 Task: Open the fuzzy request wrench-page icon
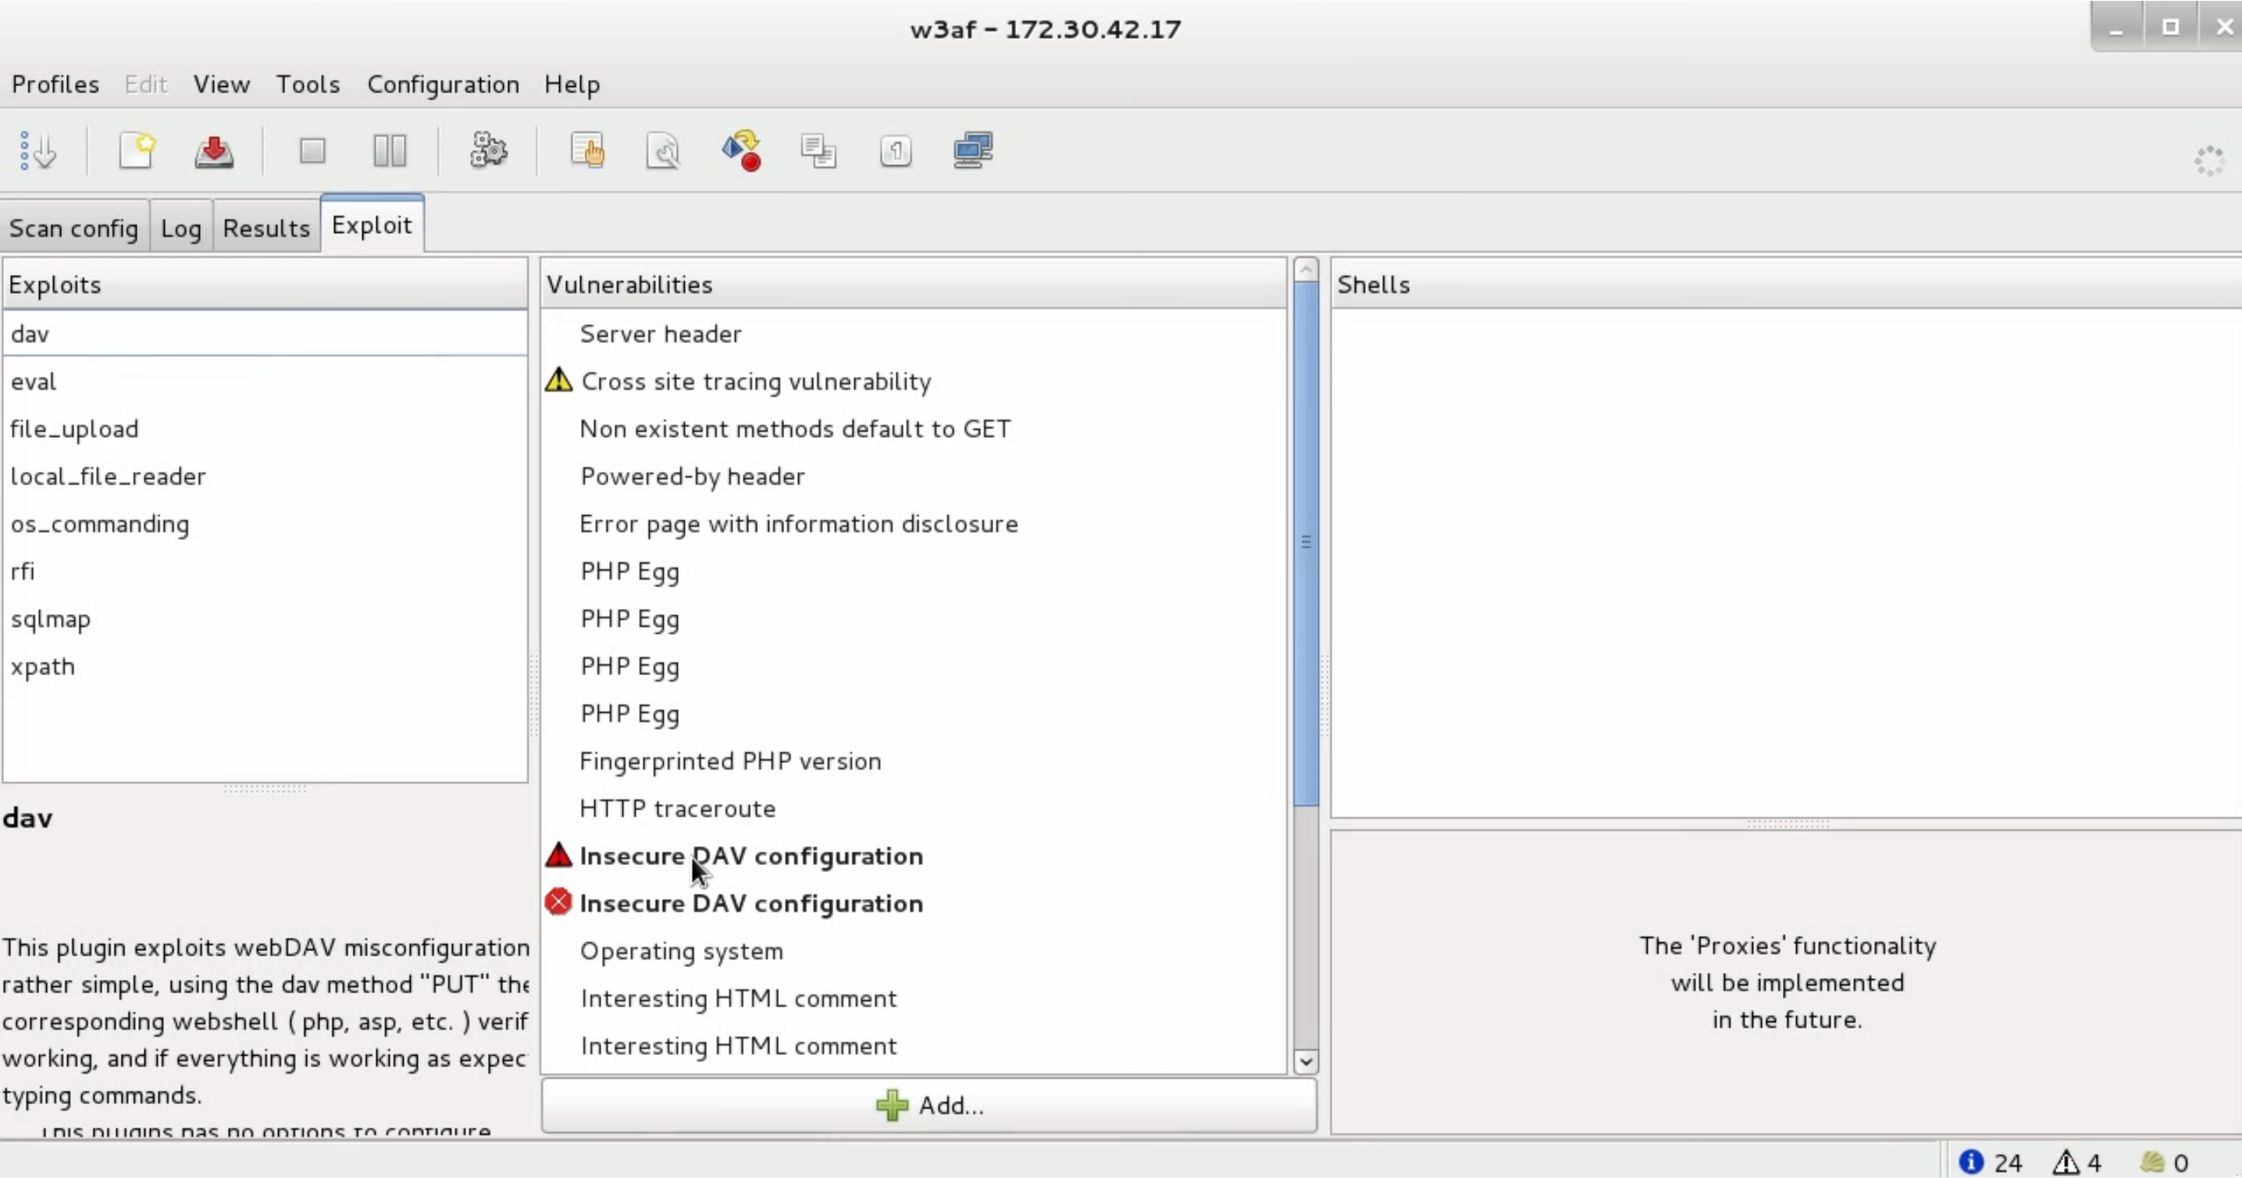pos(664,151)
